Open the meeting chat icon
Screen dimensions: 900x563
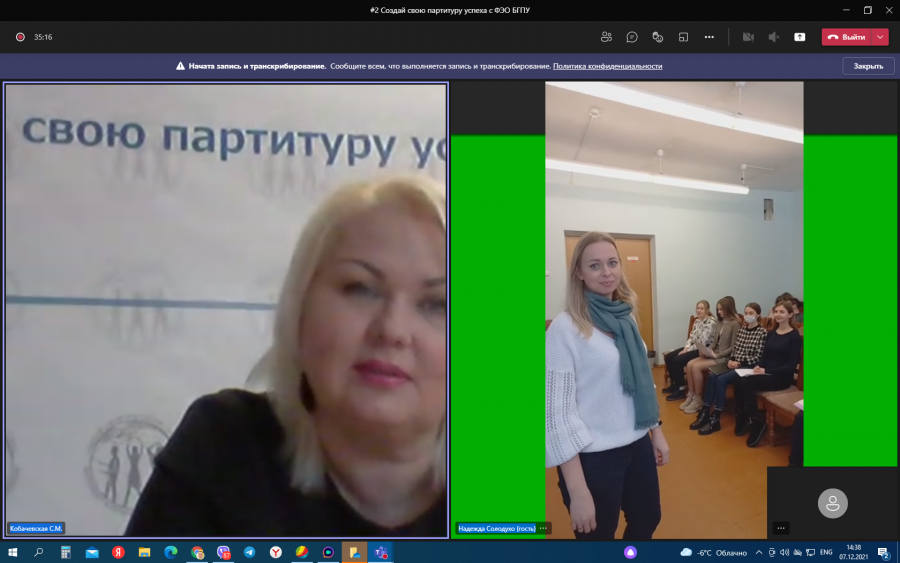[632, 37]
